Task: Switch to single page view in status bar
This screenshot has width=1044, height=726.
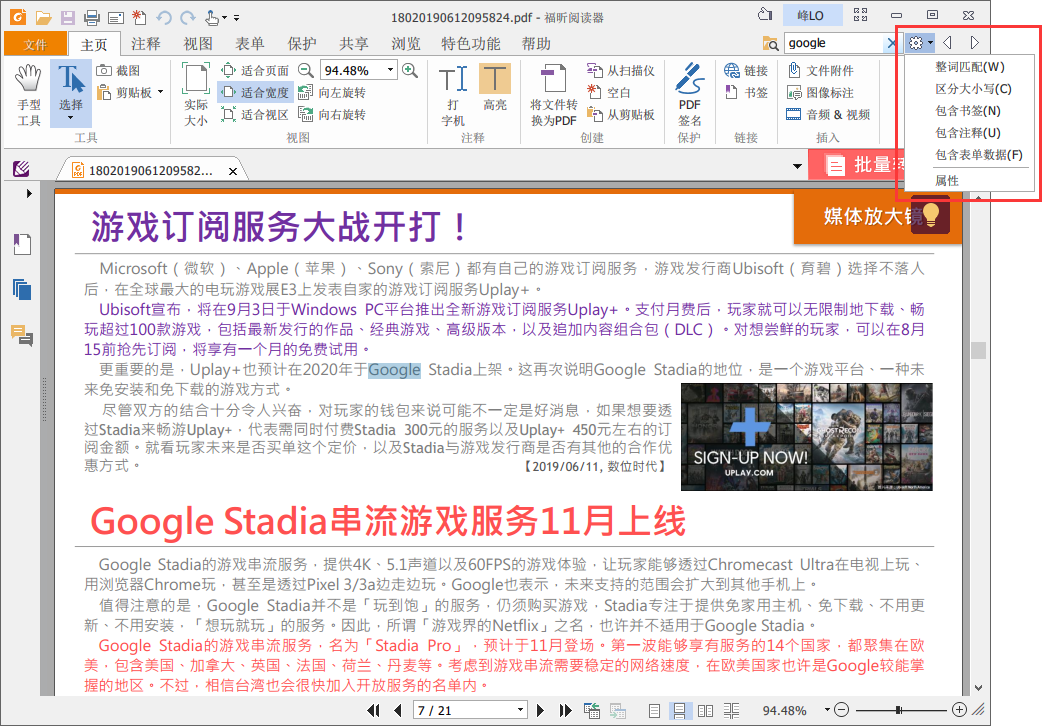Action: point(654,711)
